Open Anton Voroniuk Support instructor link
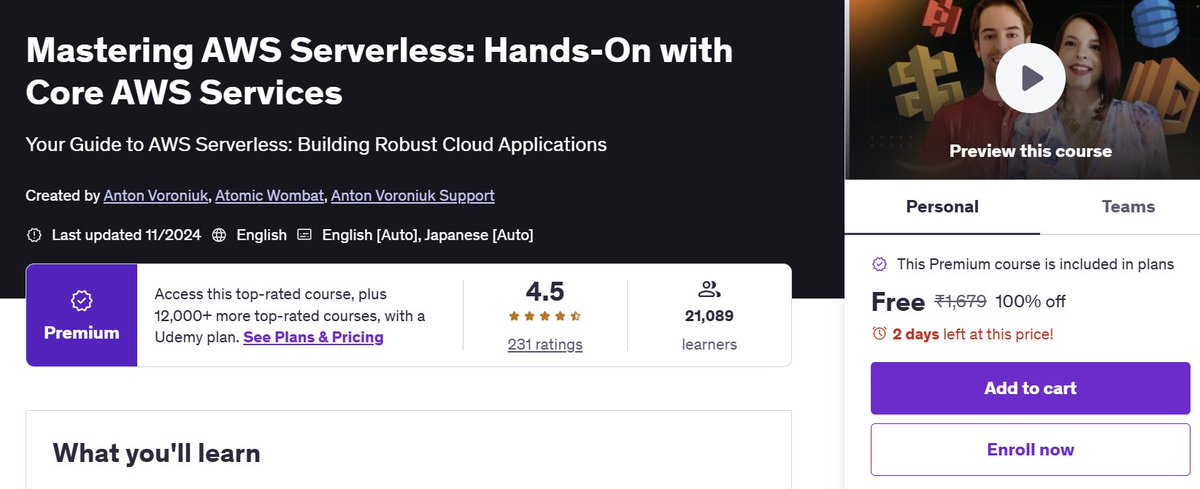 coord(413,196)
